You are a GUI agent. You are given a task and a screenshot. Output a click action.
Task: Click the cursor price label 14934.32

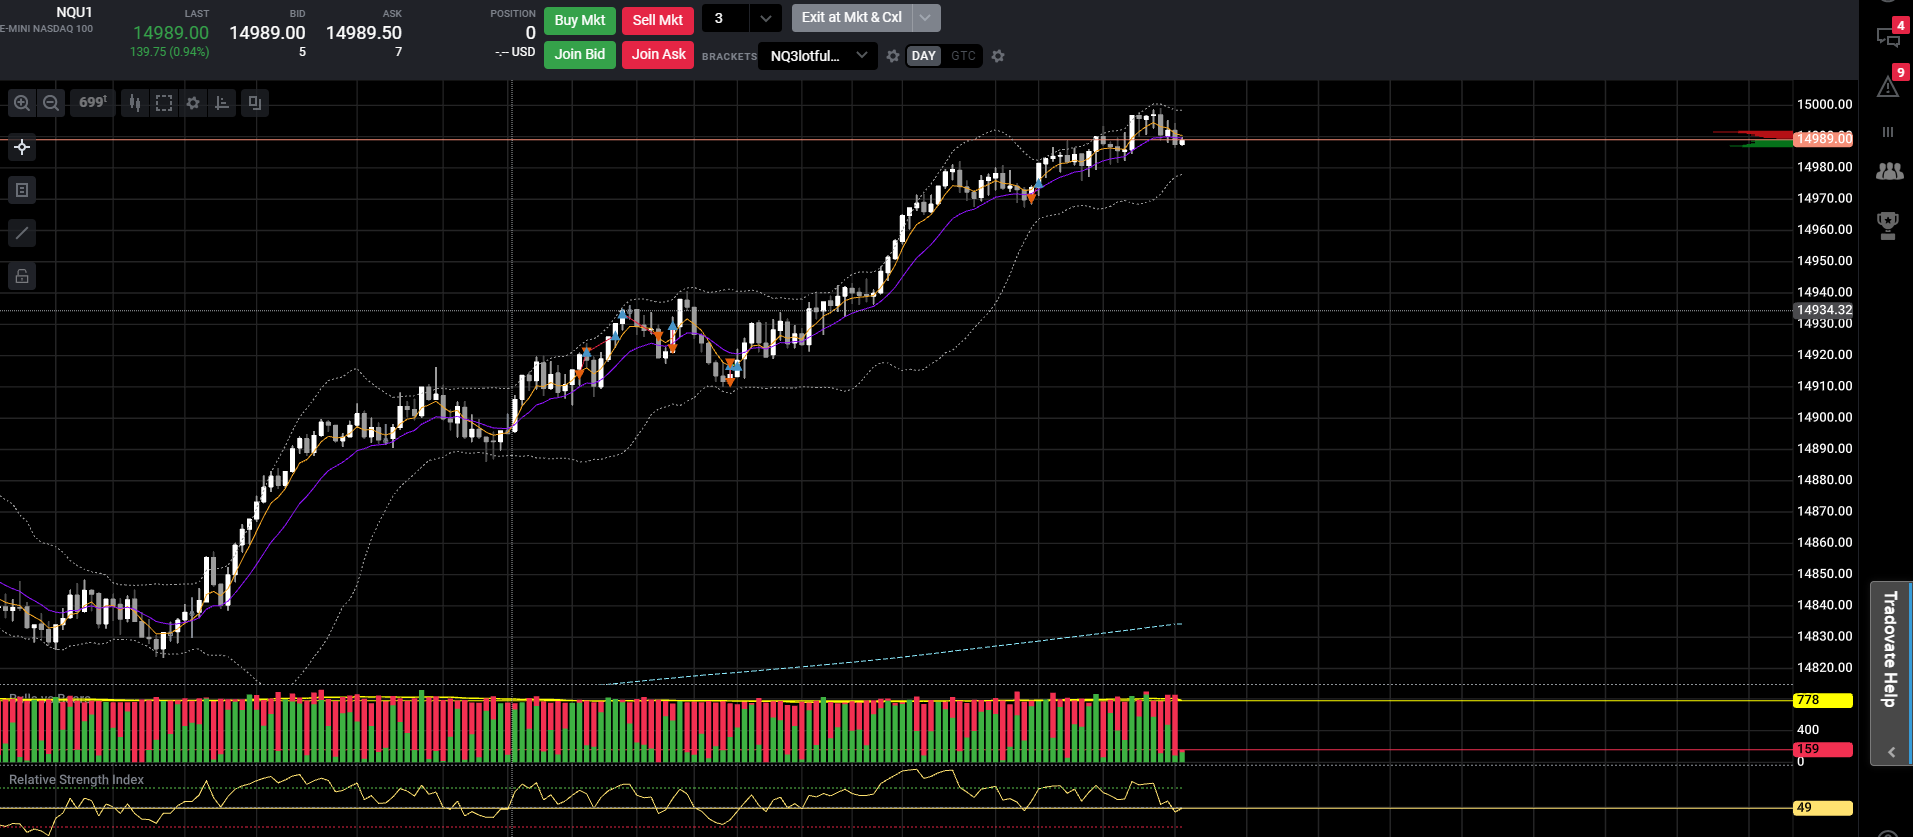tap(1824, 310)
